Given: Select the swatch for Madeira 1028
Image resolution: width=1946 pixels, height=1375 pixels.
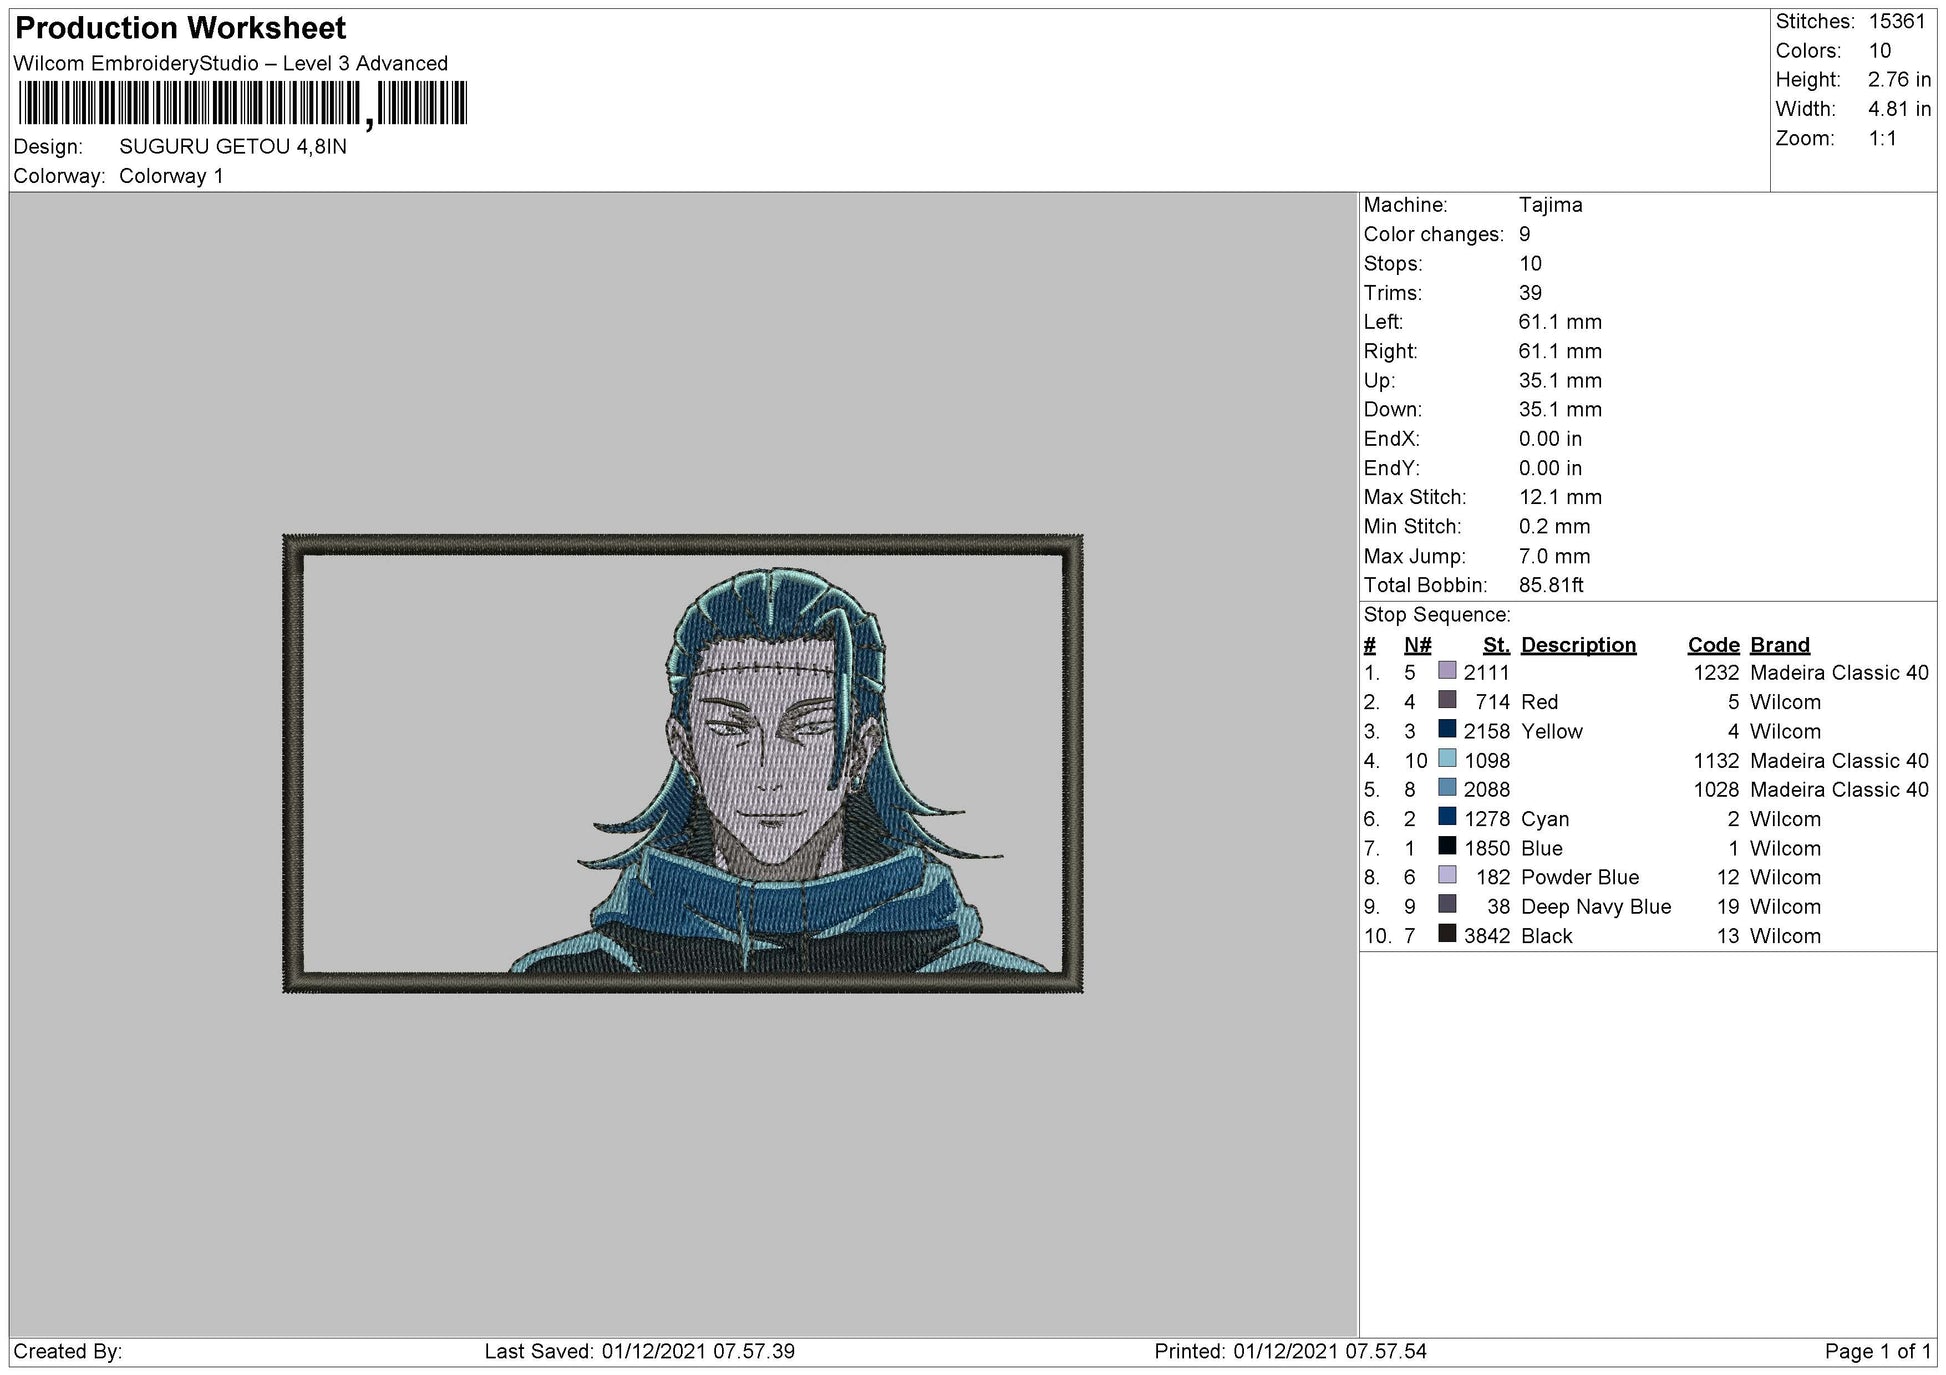Looking at the screenshot, I should click(1446, 787).
